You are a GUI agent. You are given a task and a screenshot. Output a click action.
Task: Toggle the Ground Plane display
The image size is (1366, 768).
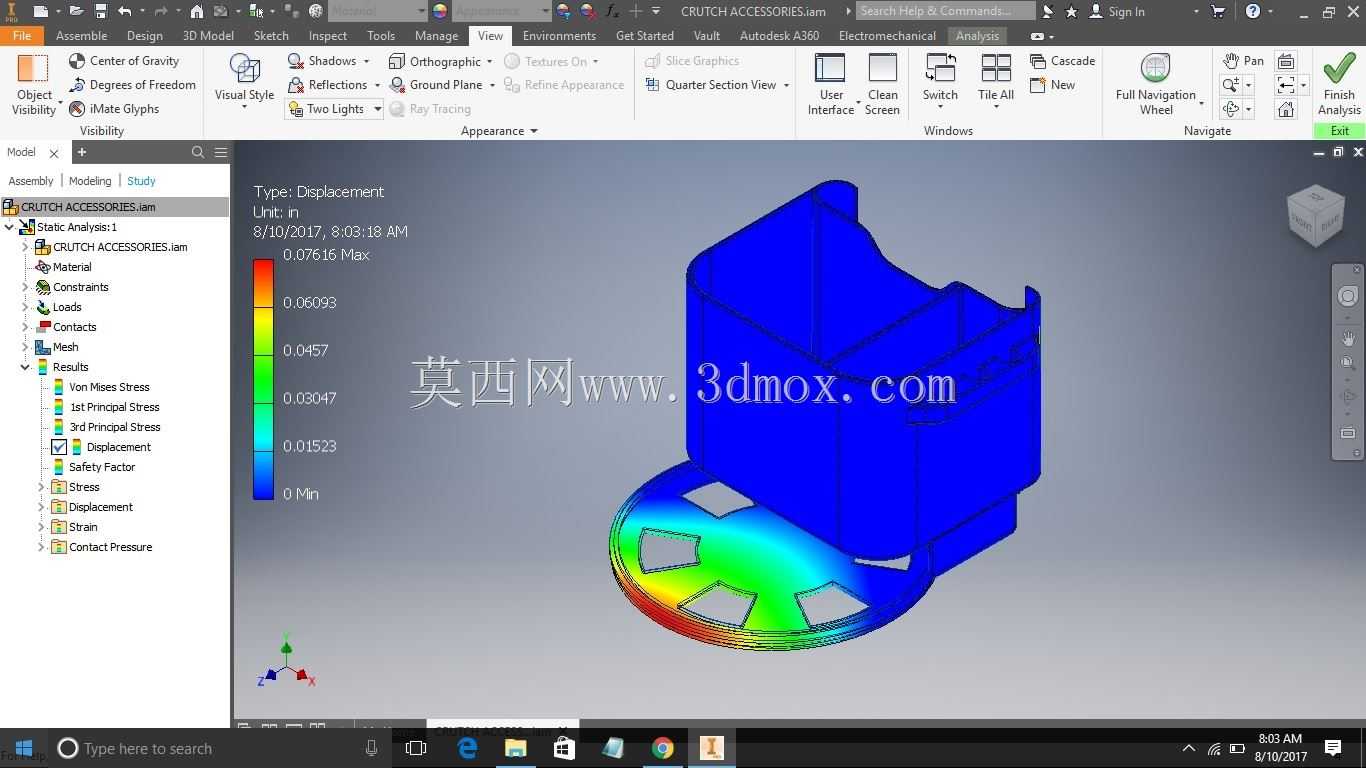point(442,85)
